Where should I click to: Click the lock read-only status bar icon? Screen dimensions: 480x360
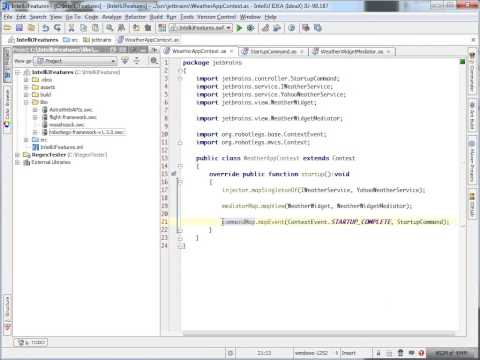tap(378, 353)
